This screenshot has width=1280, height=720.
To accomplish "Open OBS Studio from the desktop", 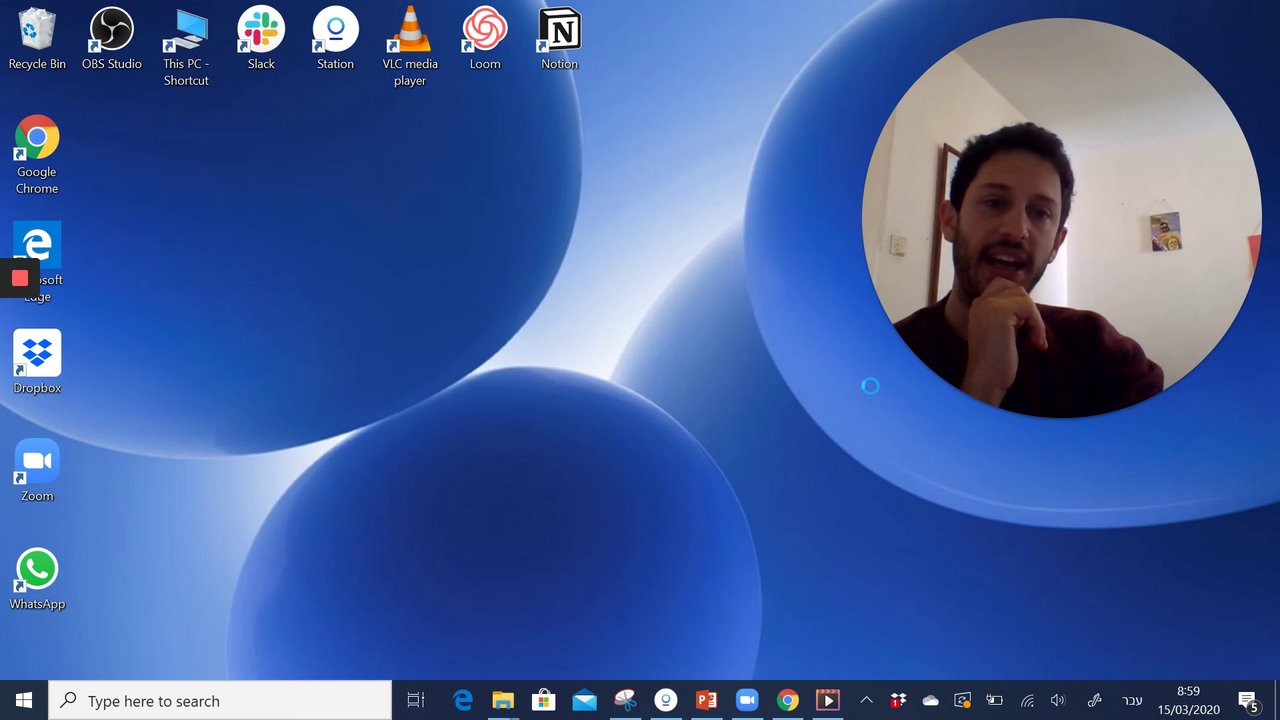I will point(111,31).
